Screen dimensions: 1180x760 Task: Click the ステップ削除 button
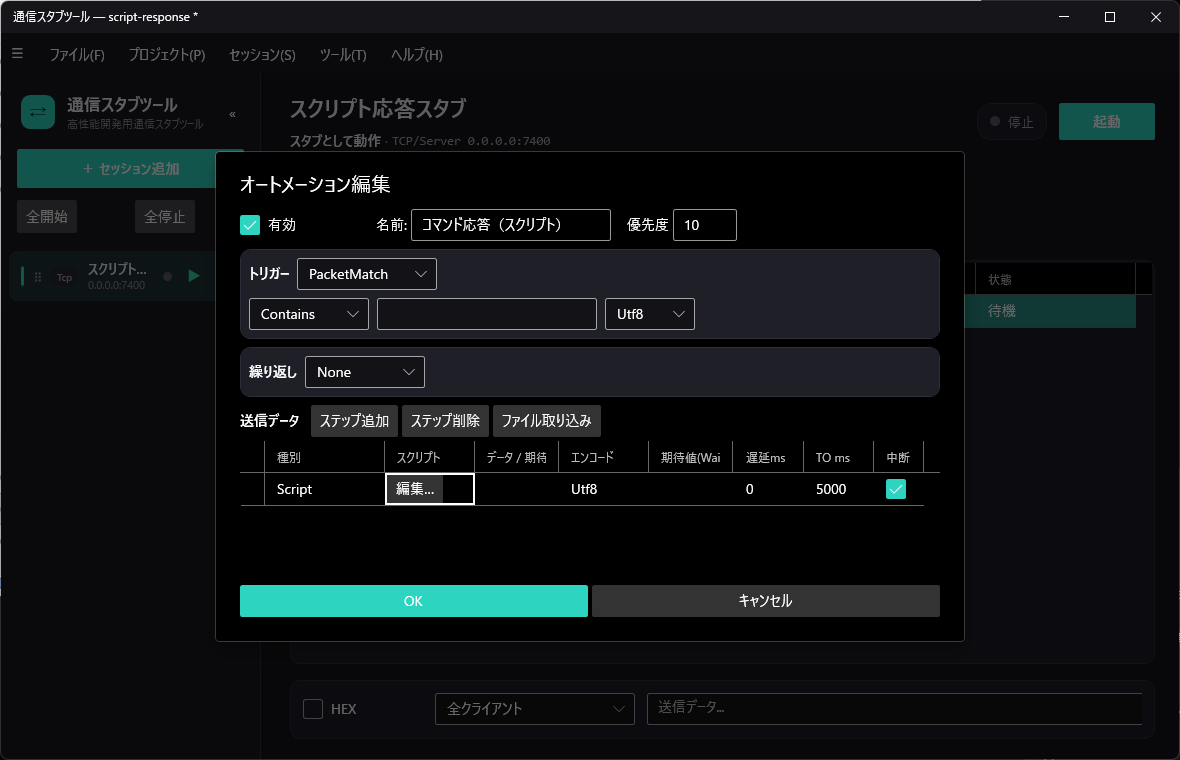(446, 421)
